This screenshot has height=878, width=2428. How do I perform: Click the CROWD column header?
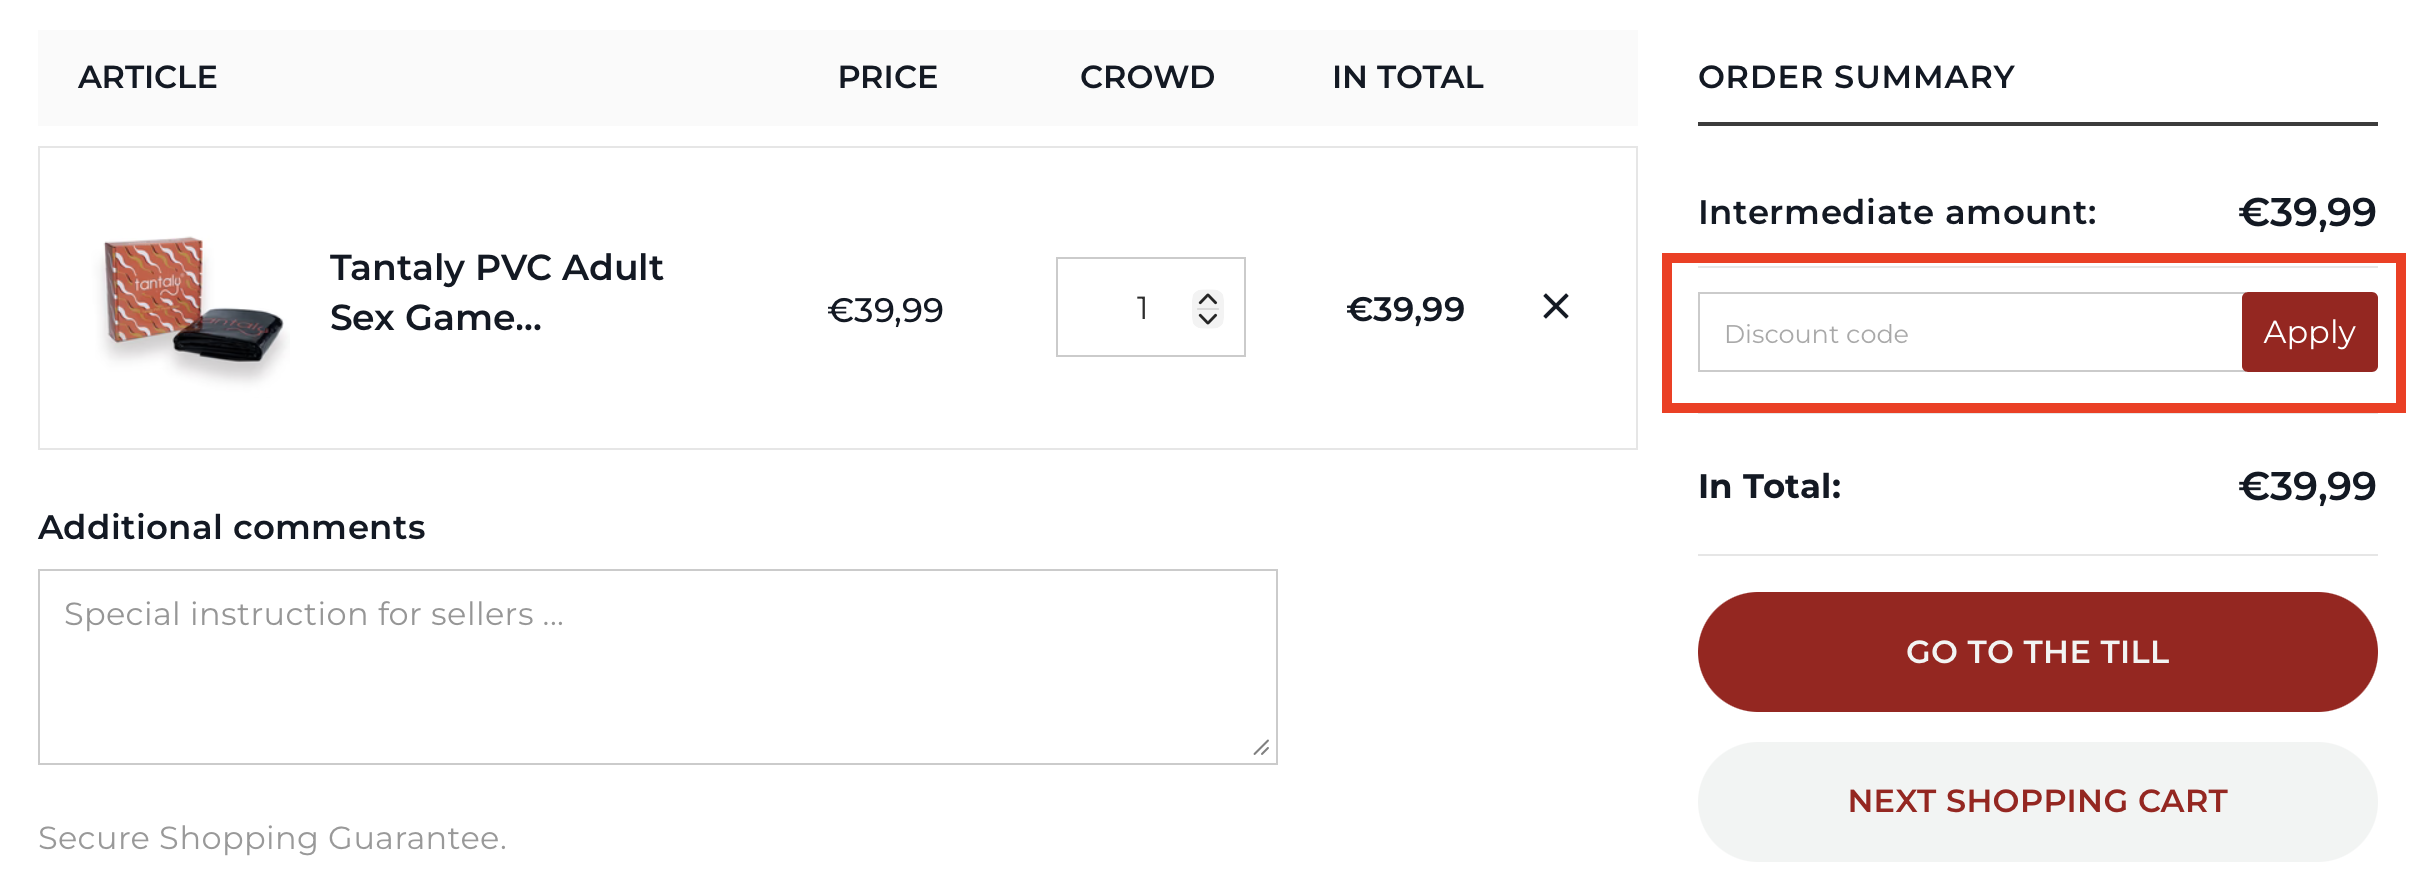tap(1147, 77)
